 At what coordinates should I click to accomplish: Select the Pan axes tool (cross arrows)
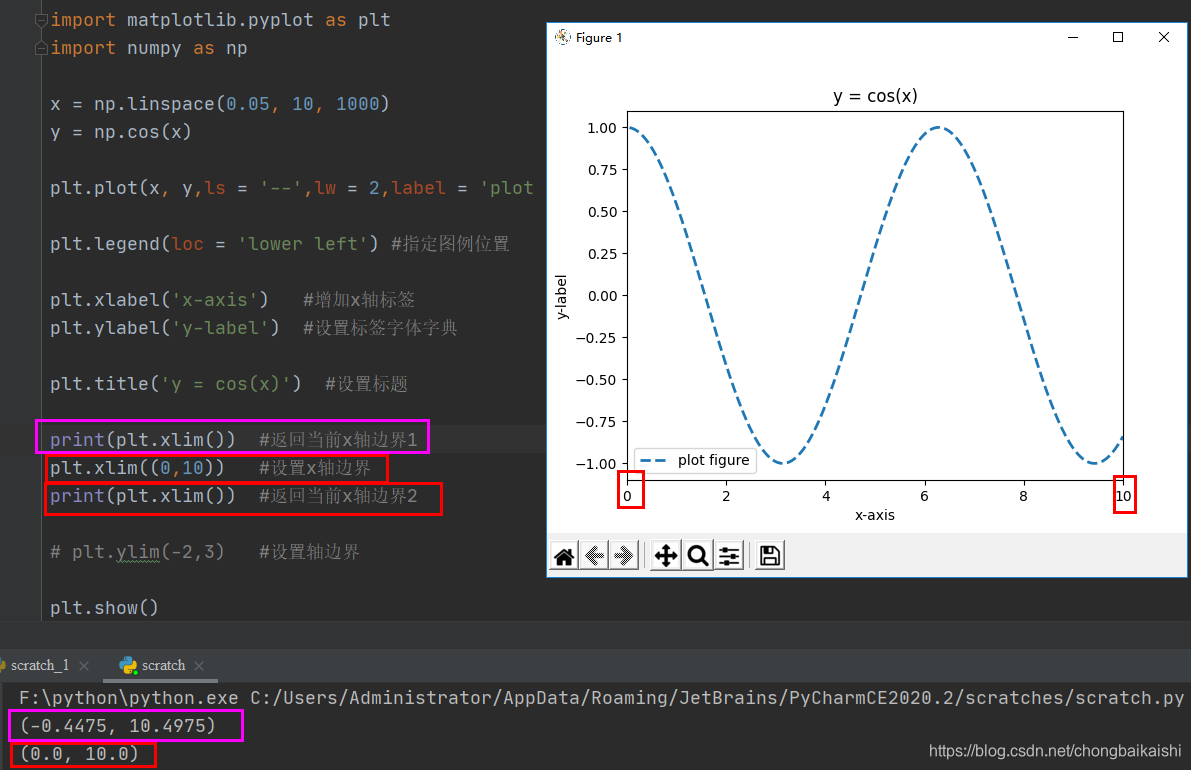(x=666, y=556)
